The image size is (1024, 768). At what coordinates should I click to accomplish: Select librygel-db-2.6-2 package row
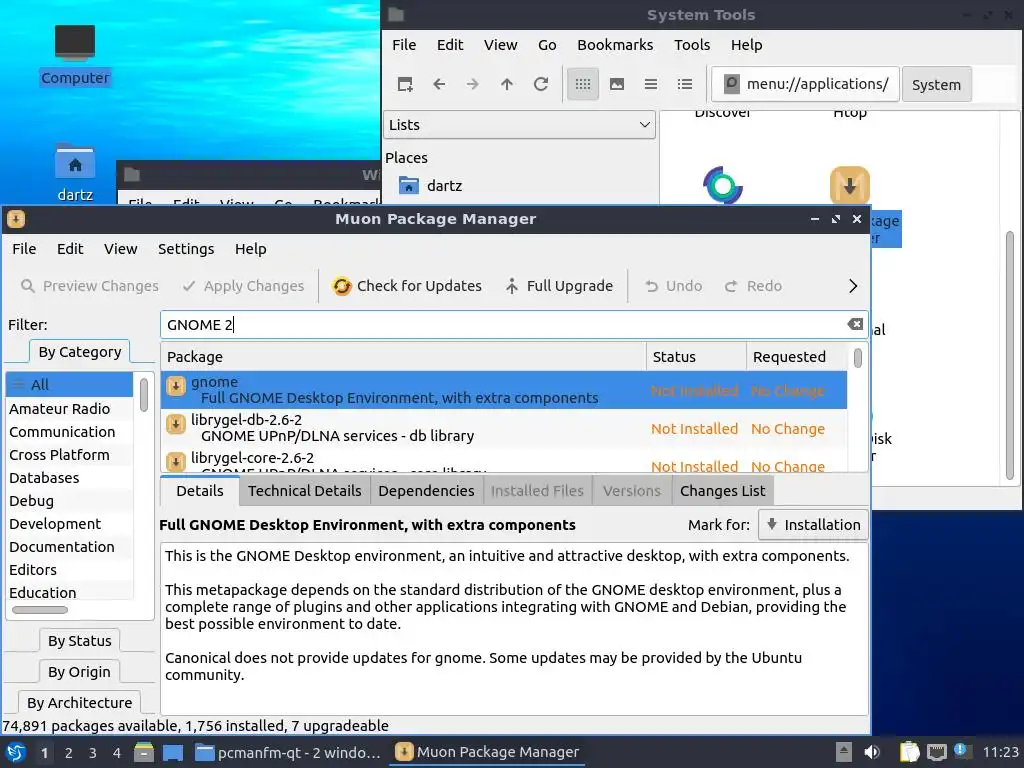[x=504, y=428]
